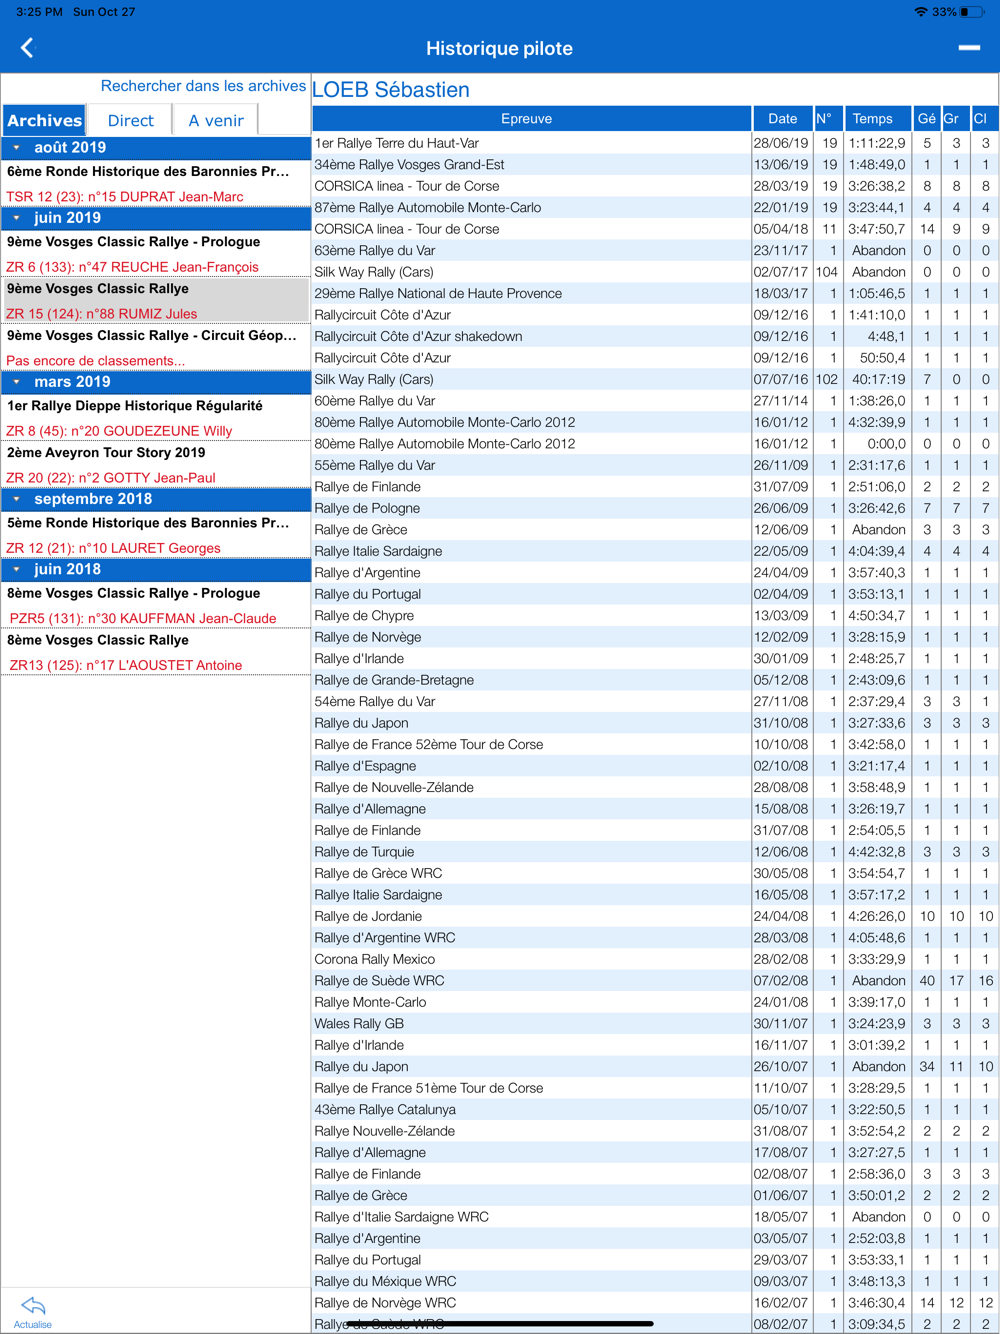Select ZR13 (125): n°17 L'AOUSTET Antoine
This screenshot has width=1000, height=1334.
pyautogui.click(x=126, y=665)
